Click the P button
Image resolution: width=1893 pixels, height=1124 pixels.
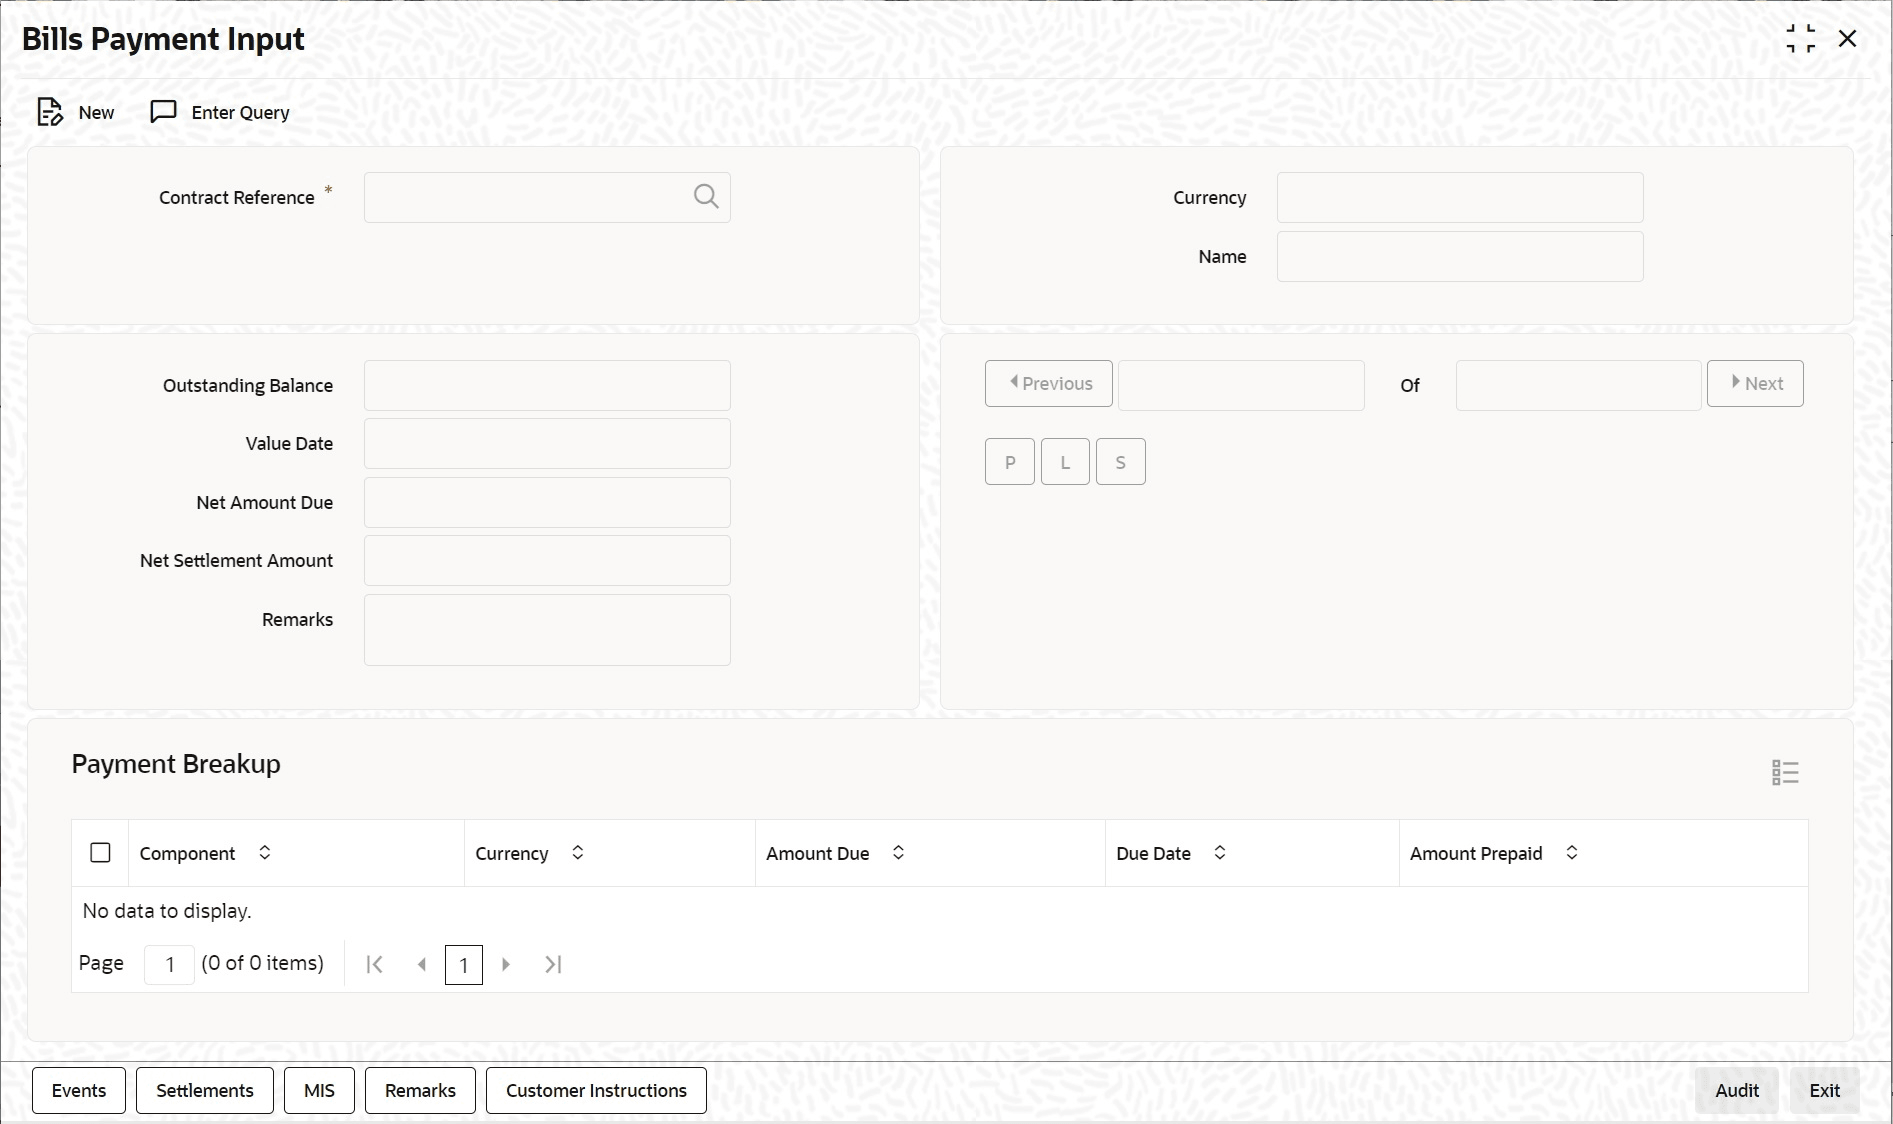[x=1010, y=462]
